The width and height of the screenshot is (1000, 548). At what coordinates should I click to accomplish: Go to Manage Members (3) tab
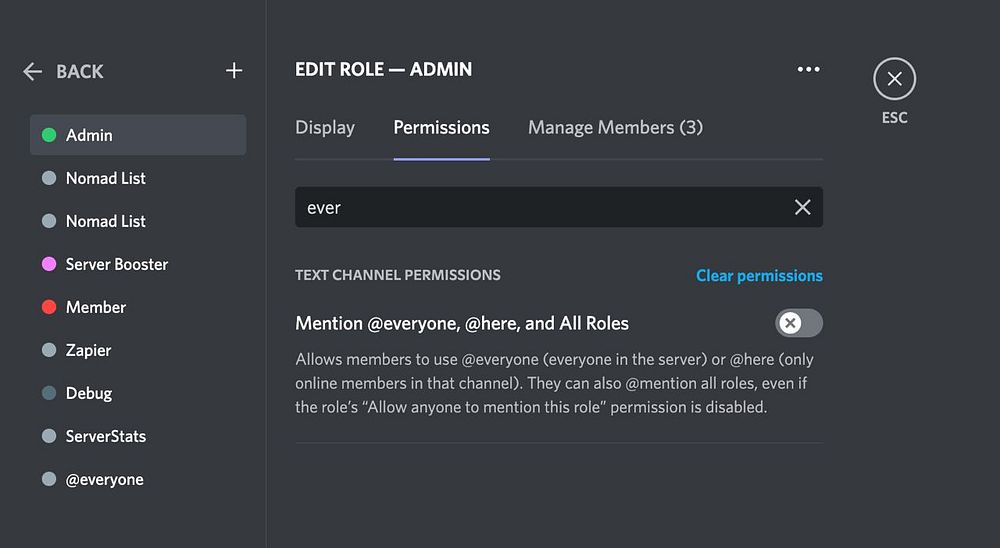pos(615,128)
